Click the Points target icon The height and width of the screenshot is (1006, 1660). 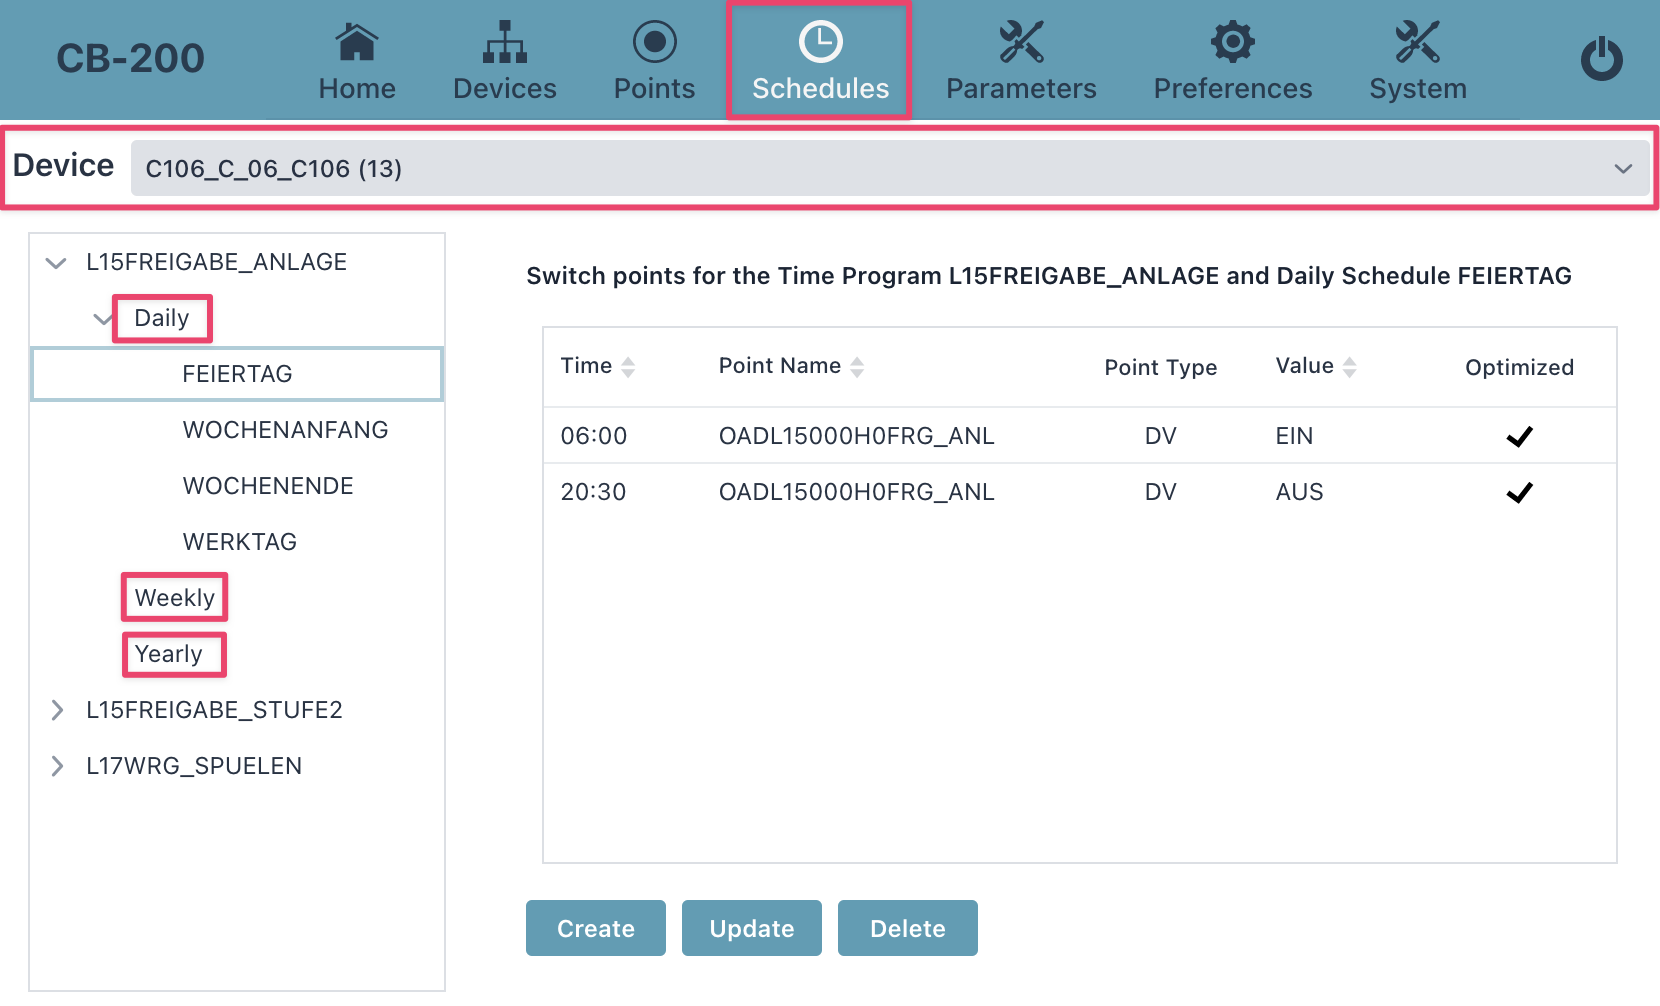tap(654, 42)
